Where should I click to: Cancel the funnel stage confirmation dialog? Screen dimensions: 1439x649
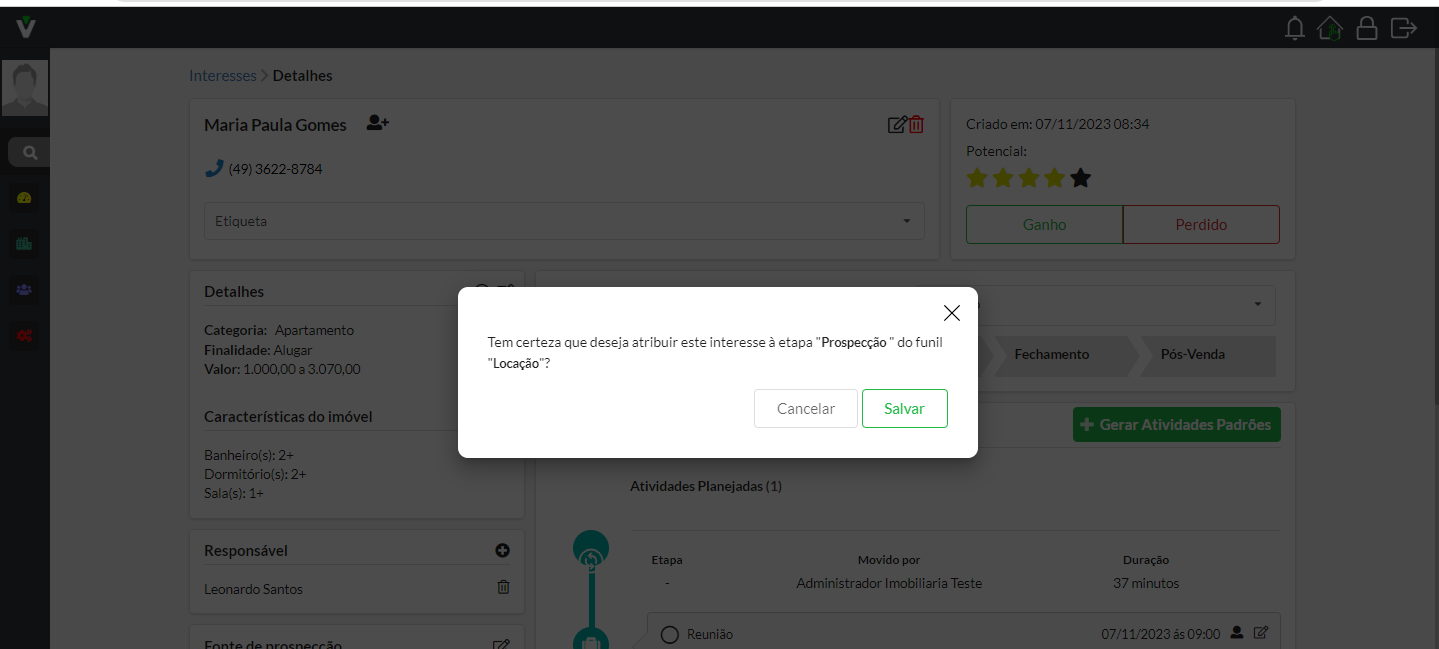pyautogui.click(x=805, y=408)
